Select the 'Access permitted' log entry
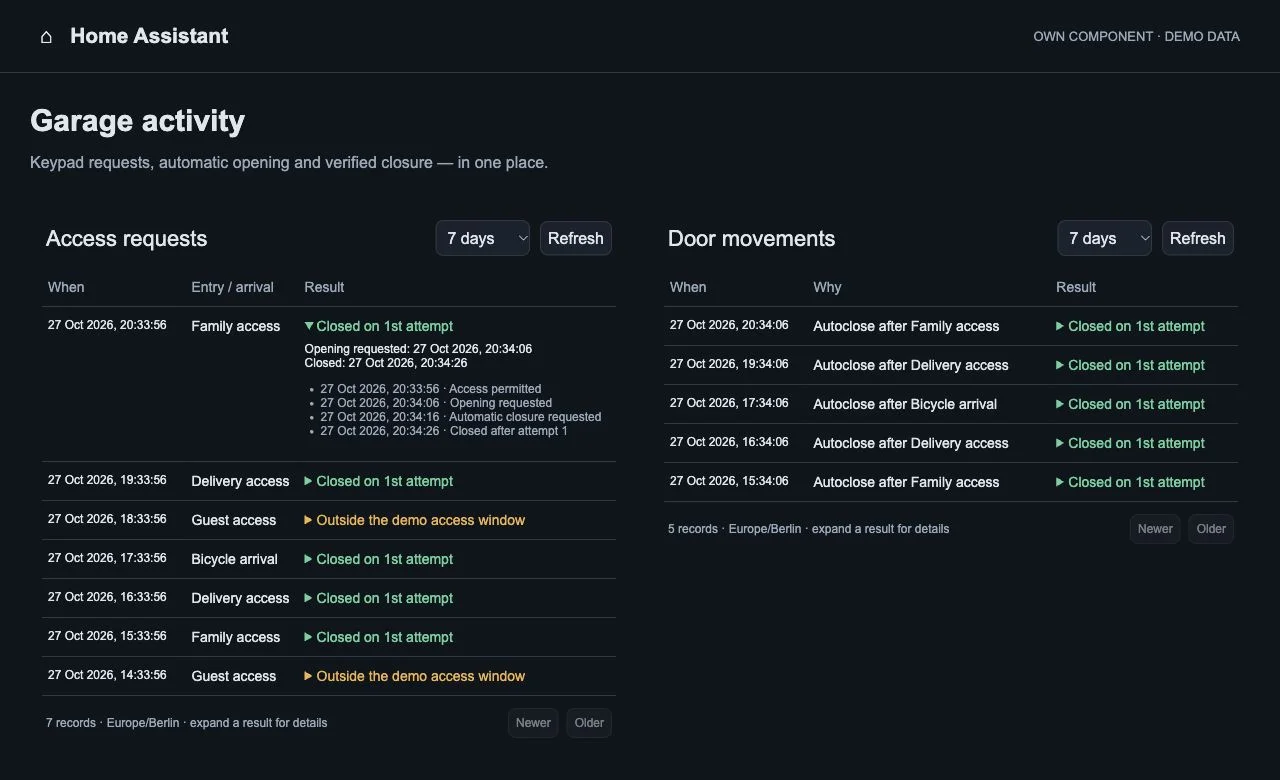 (431, 389)
